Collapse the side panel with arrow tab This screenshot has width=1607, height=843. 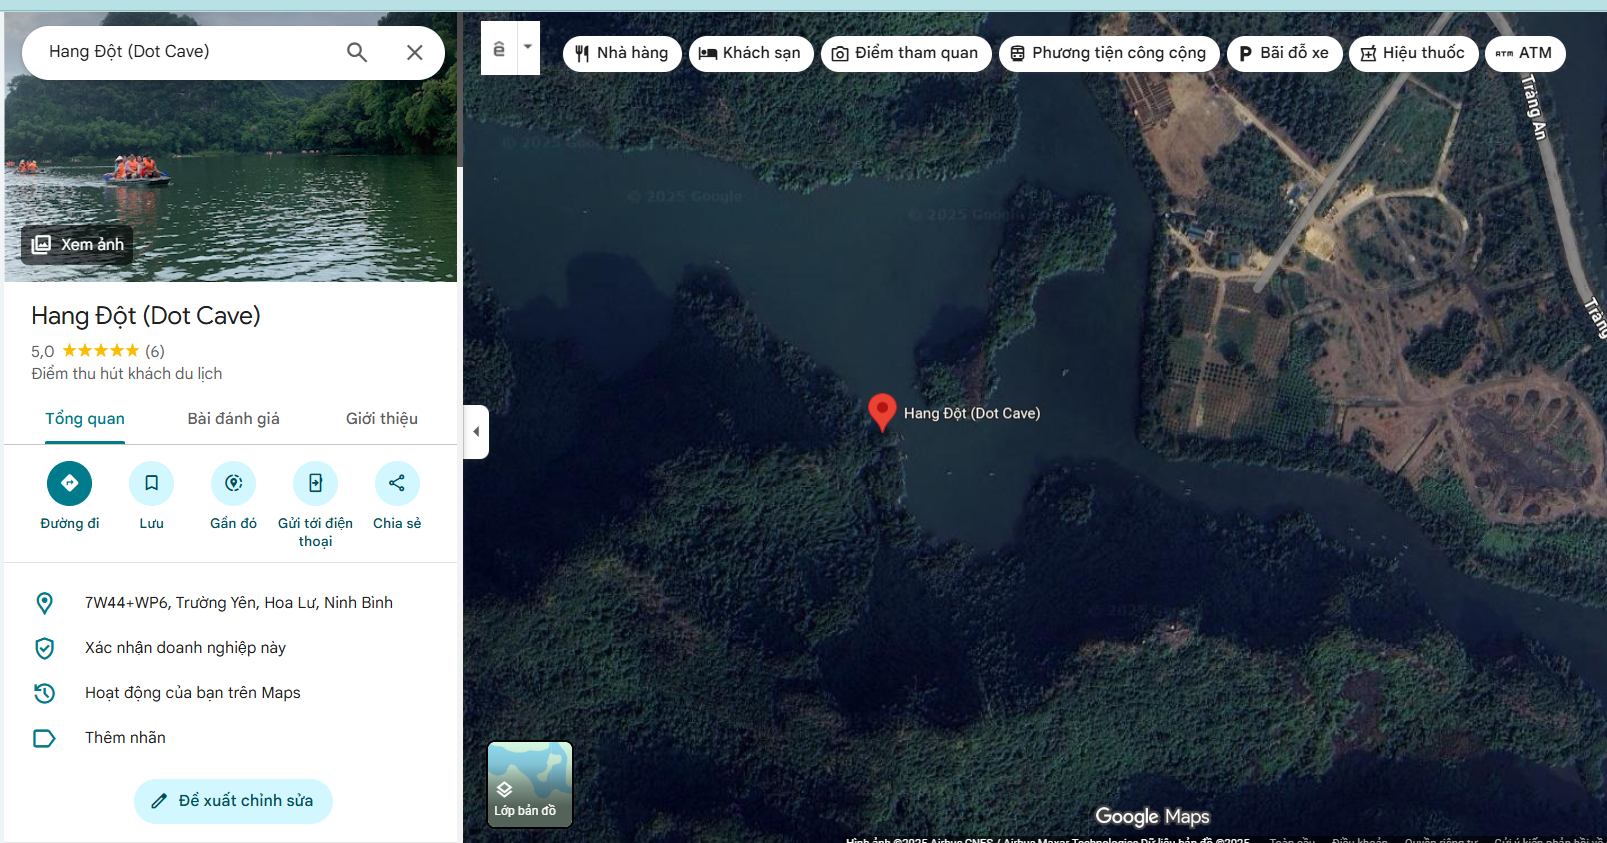point(476,432)
